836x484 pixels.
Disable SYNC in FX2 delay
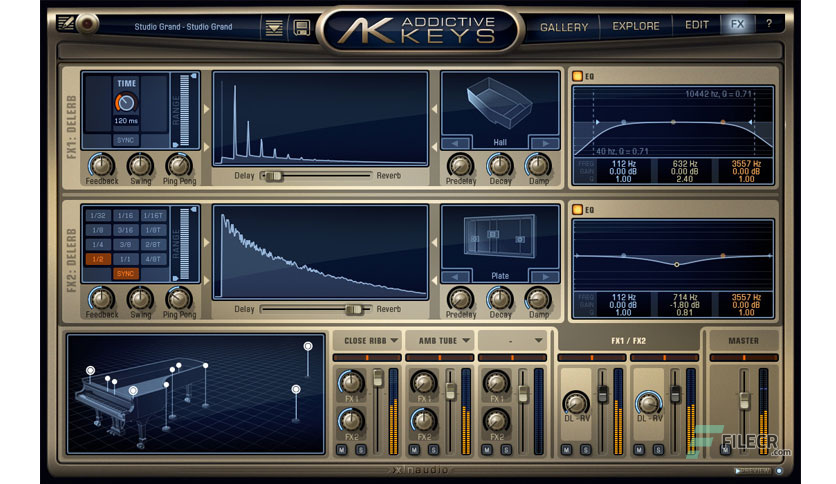tap(126, 273)
